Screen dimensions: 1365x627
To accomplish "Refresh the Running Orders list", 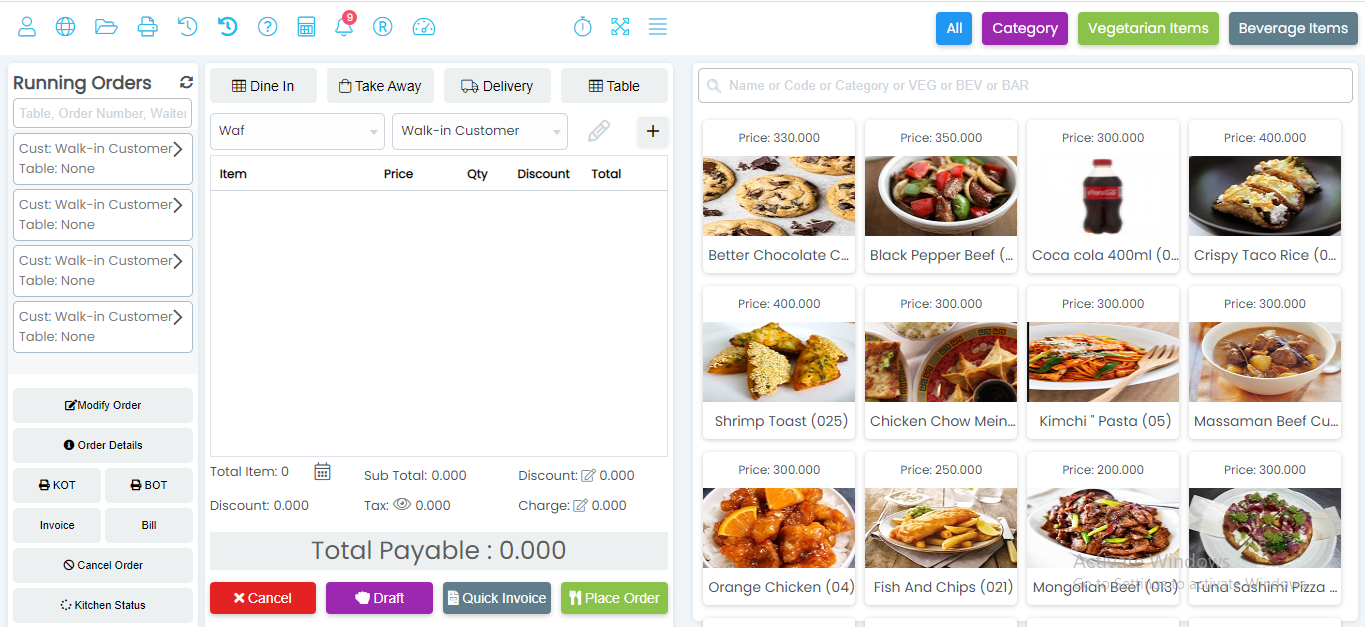I will (186, 83).
